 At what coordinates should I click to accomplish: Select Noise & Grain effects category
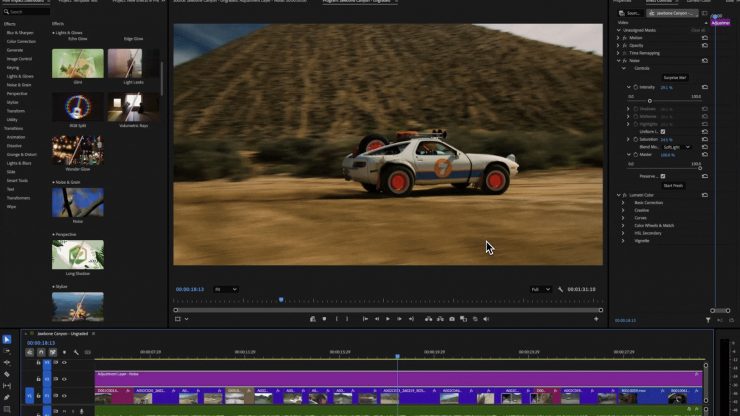tap(19, 85)
